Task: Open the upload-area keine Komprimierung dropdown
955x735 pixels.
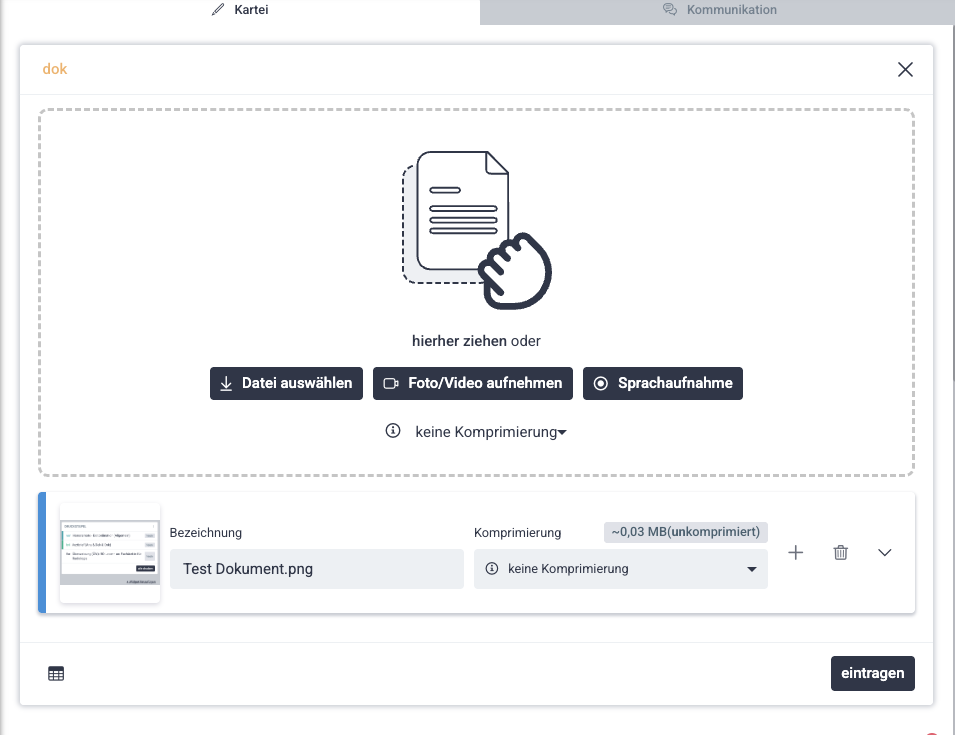Action: (x=490, y=432)
